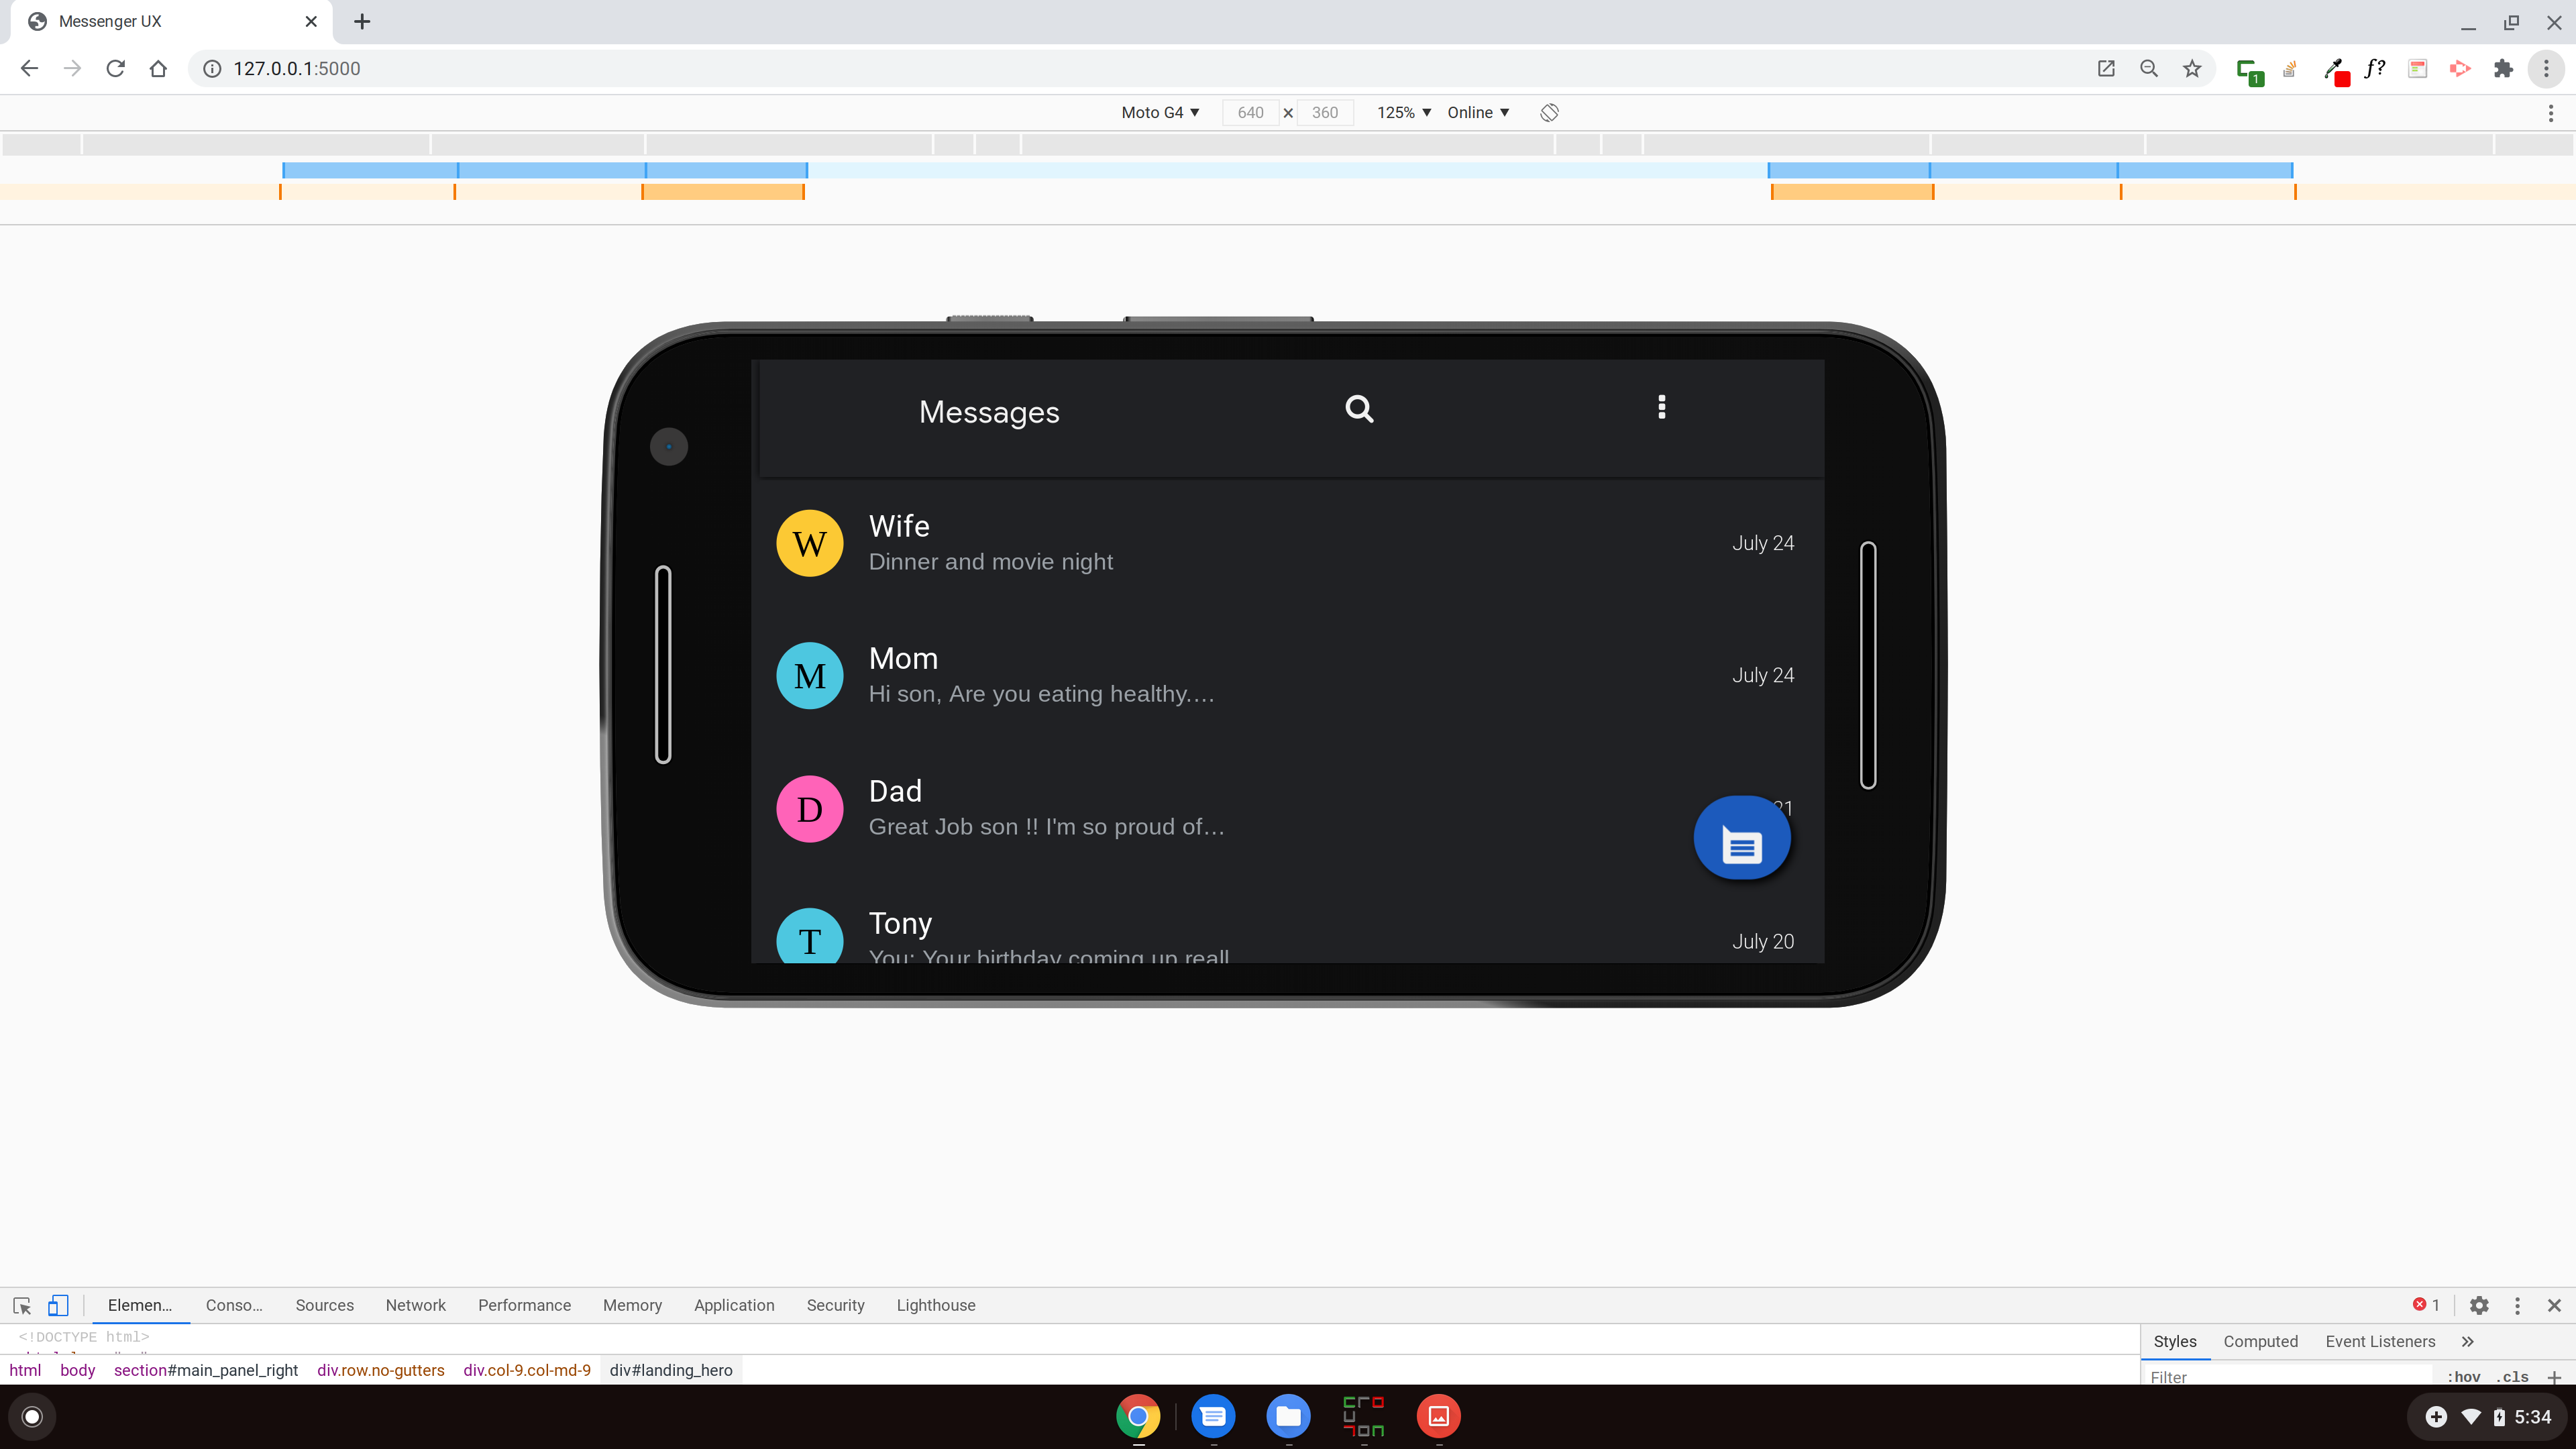The width and height of the screenshot is (2576, 1449).
Task: Click the 640 width input field
Action: (x=1250, y=113)
